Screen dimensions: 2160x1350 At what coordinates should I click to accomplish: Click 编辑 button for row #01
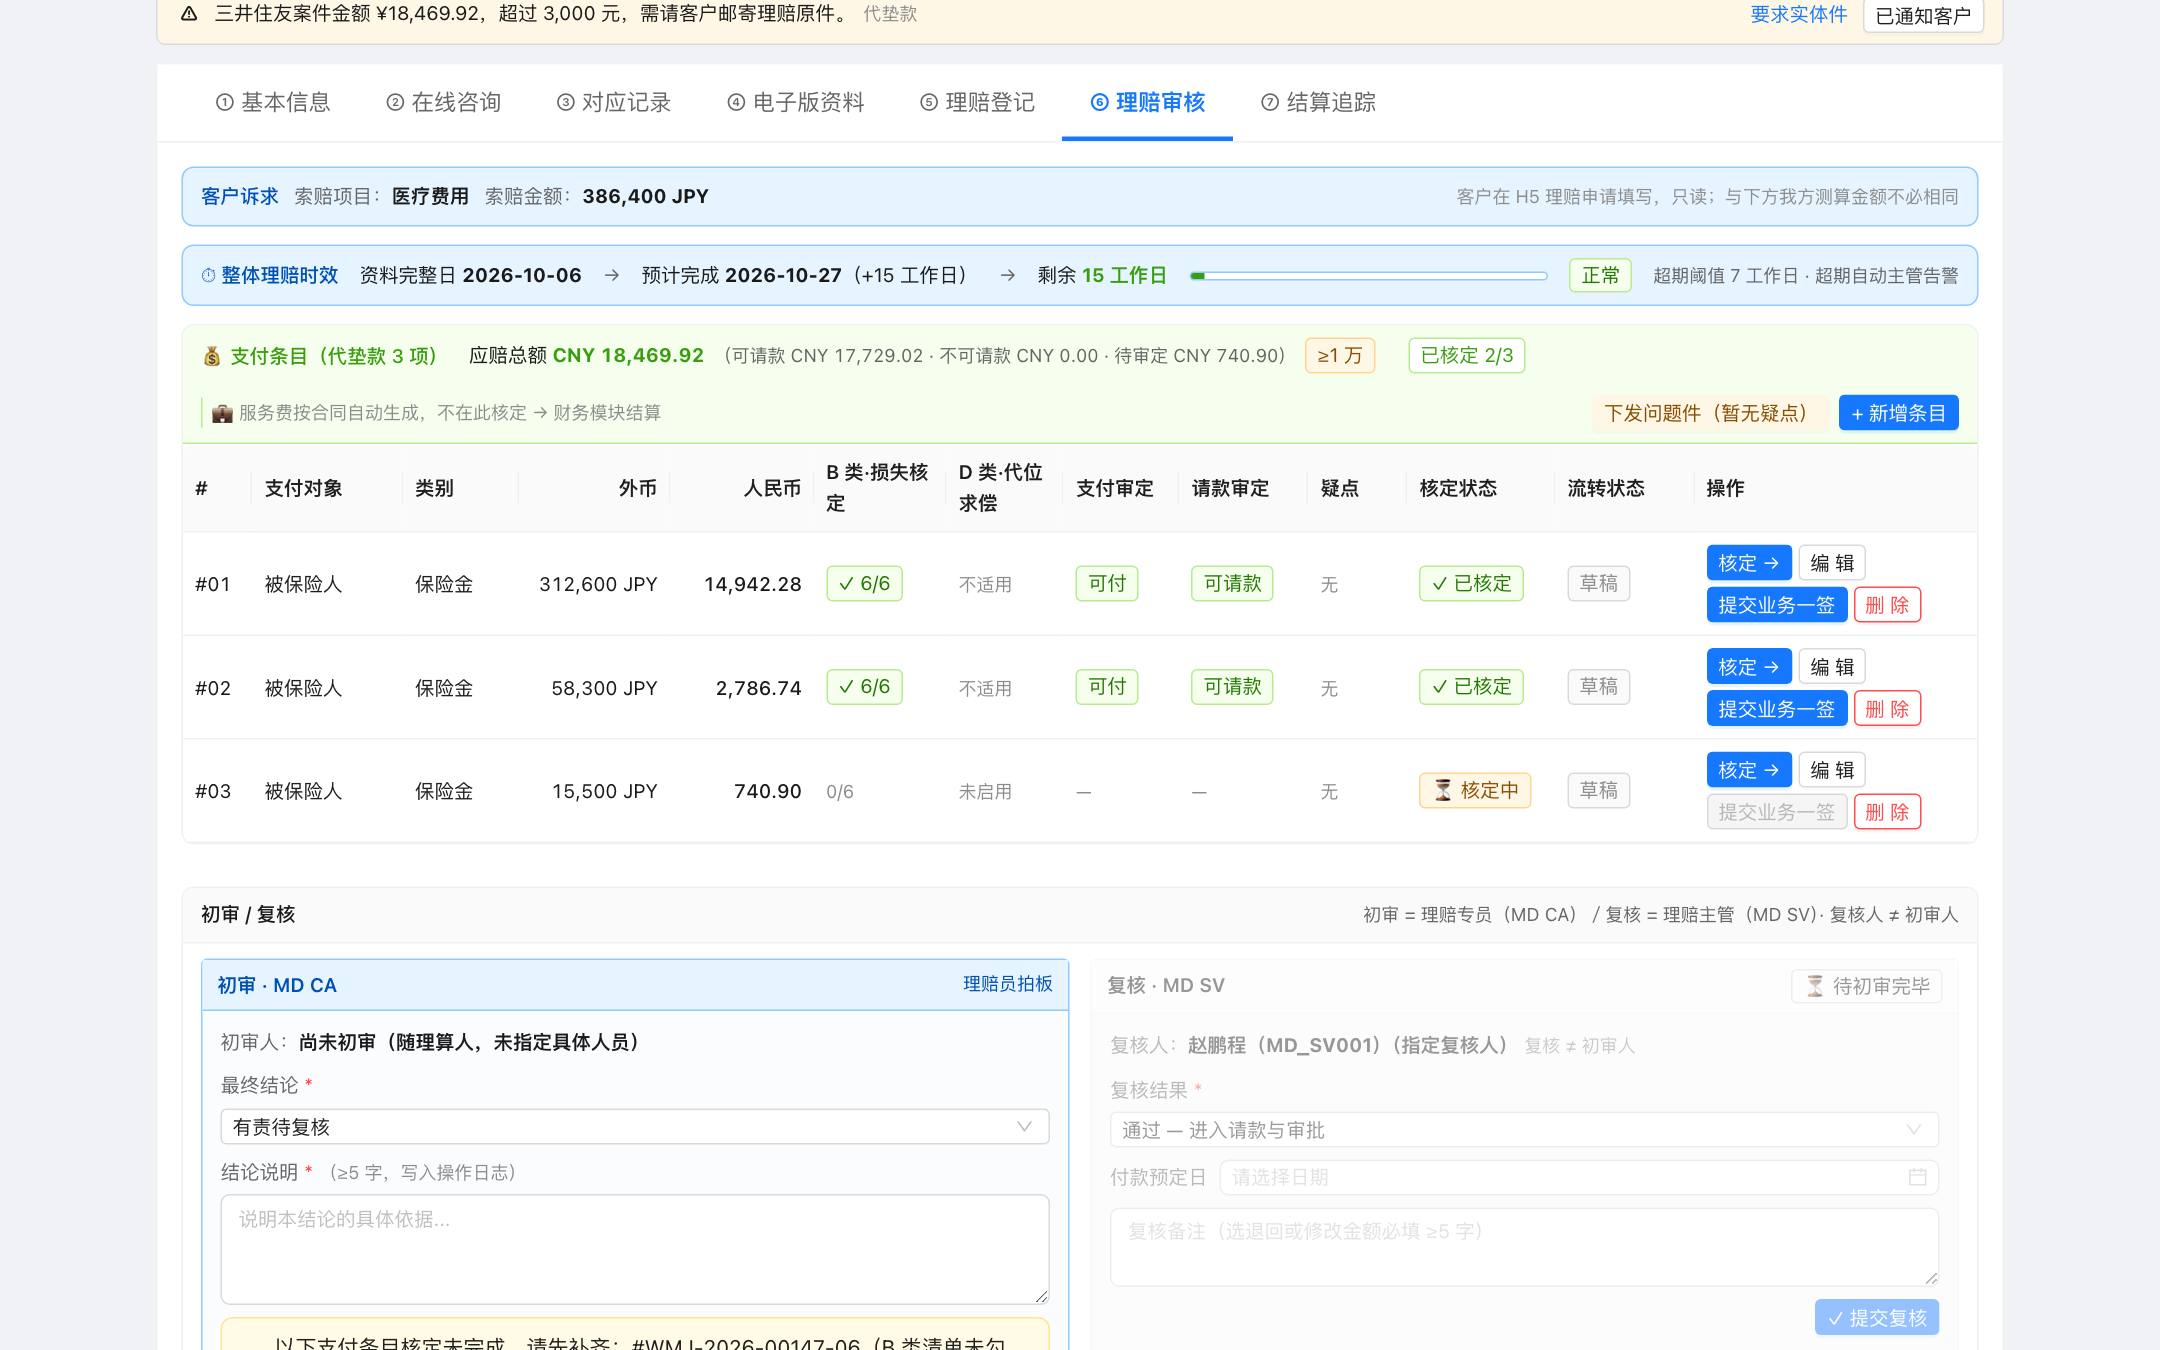pyautogui.click(x=1832, y=563)
